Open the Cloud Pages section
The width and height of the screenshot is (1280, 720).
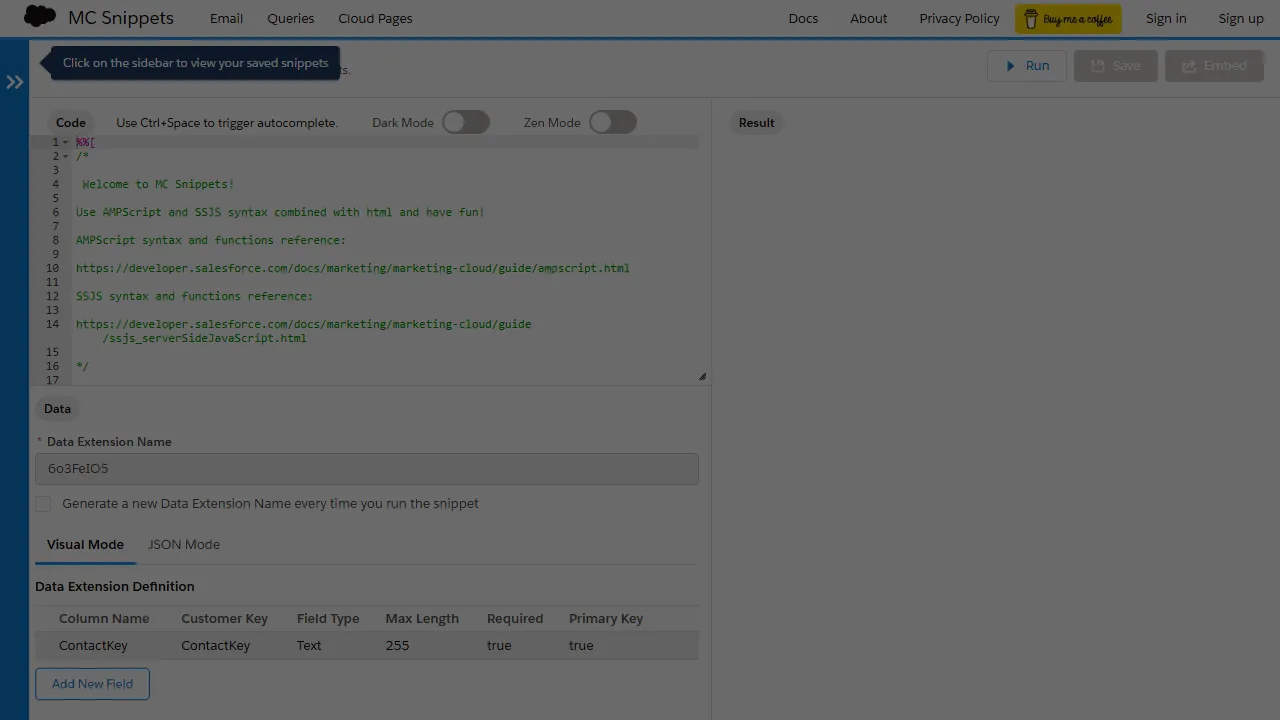[x=375, y=18]
